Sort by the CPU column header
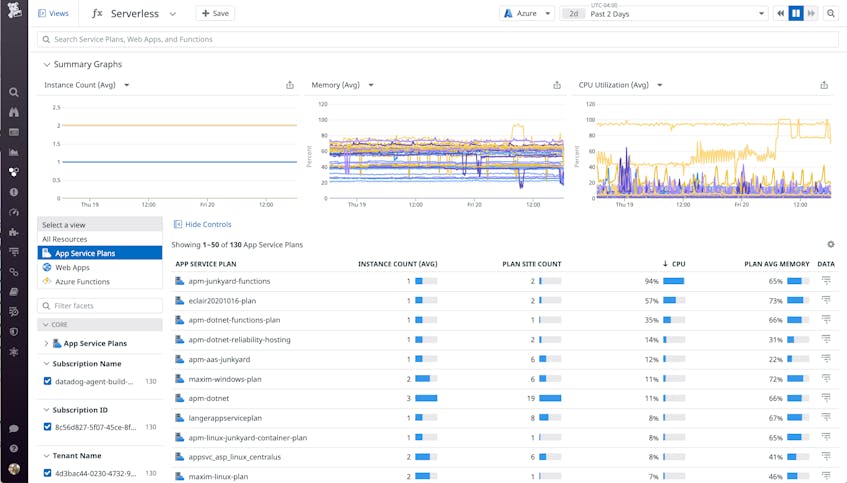The image size is (847, 483). (x=674, y=264)
